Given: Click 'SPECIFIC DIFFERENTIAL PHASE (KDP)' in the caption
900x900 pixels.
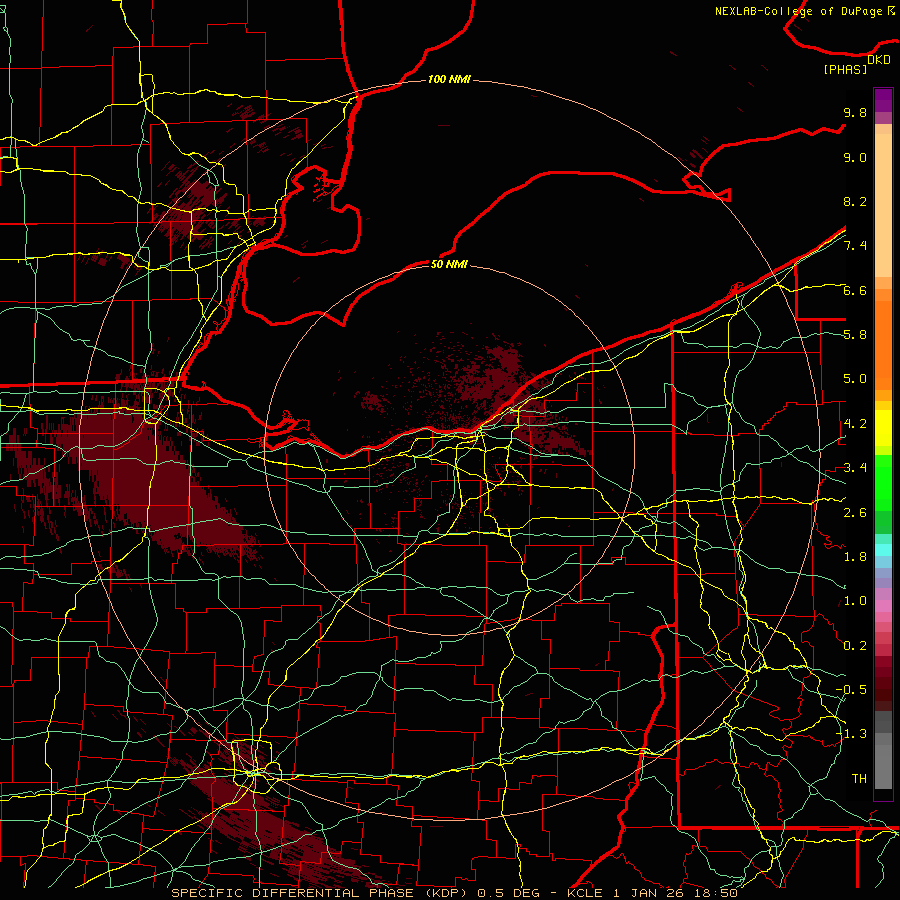Looking at the screenshot, I should (x=320, y=893).
